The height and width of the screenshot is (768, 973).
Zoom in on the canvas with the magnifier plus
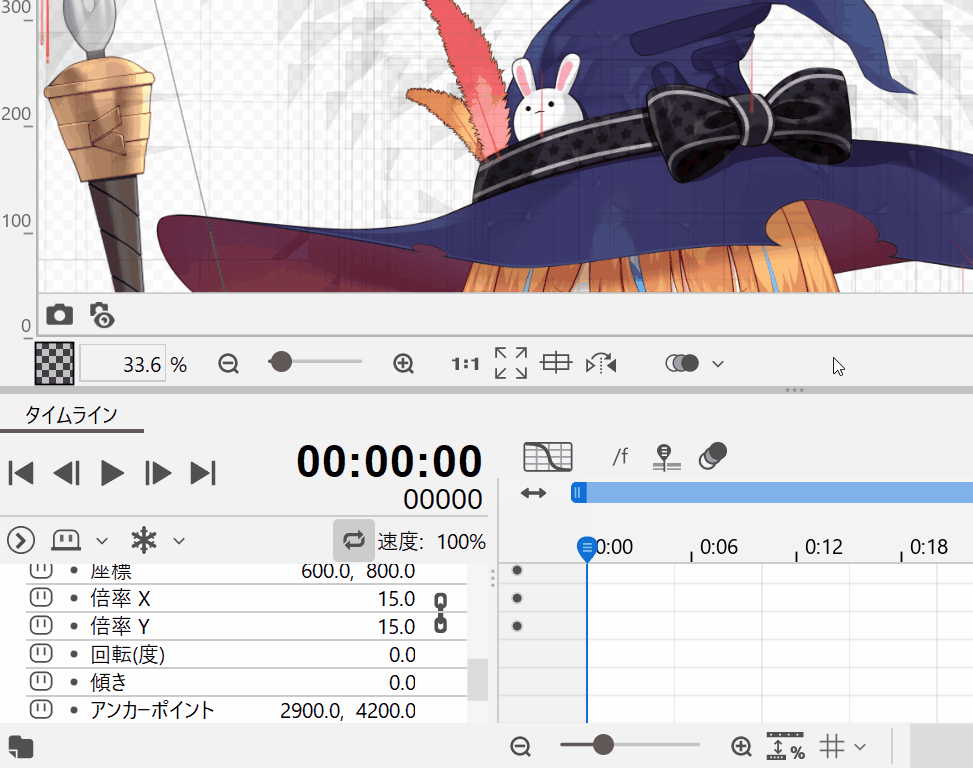pos(404,364)
